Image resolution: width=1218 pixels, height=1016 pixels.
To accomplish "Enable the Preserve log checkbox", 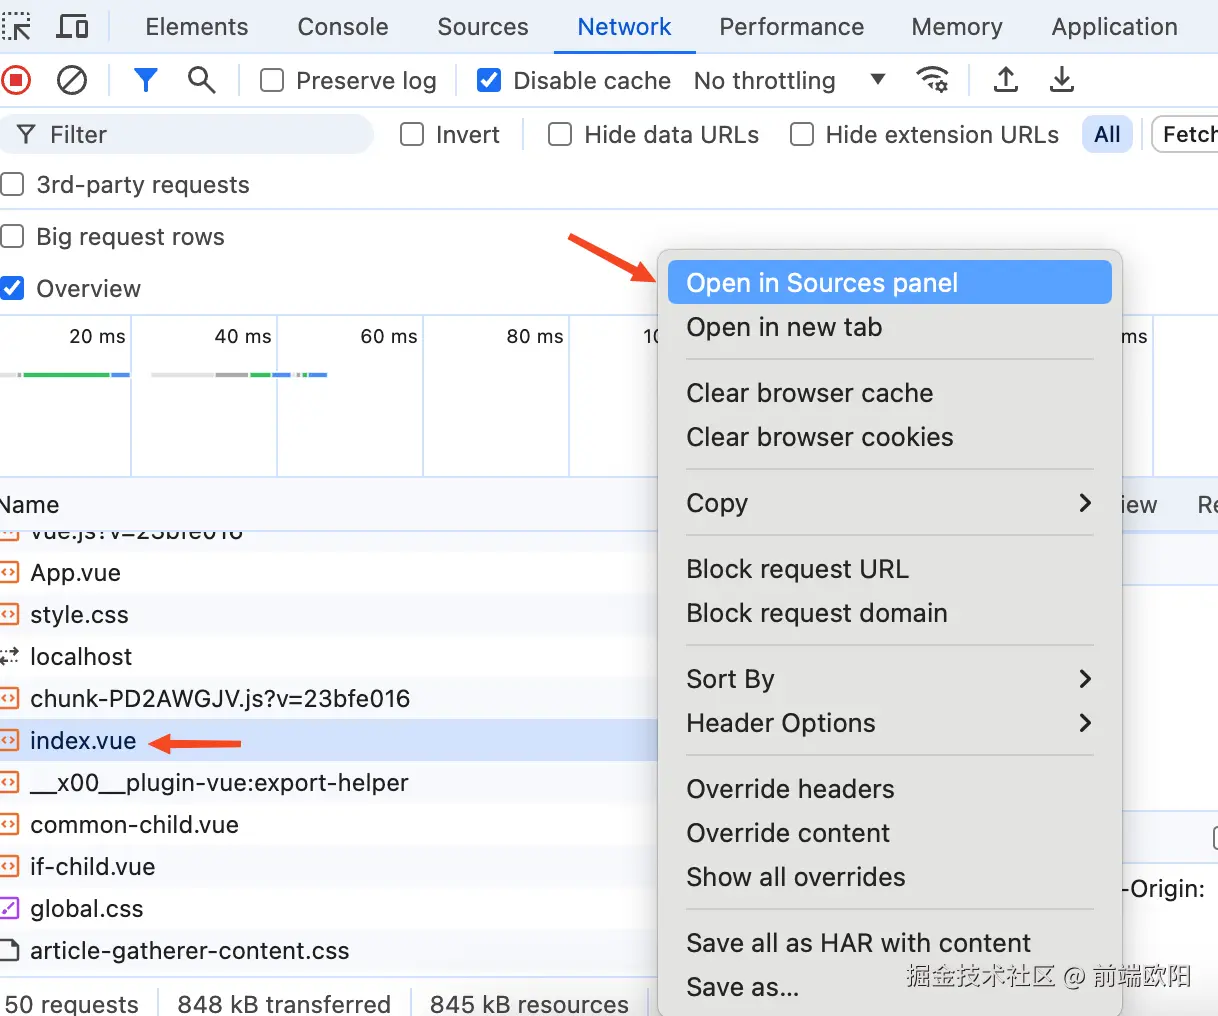I will coord(272,80).
